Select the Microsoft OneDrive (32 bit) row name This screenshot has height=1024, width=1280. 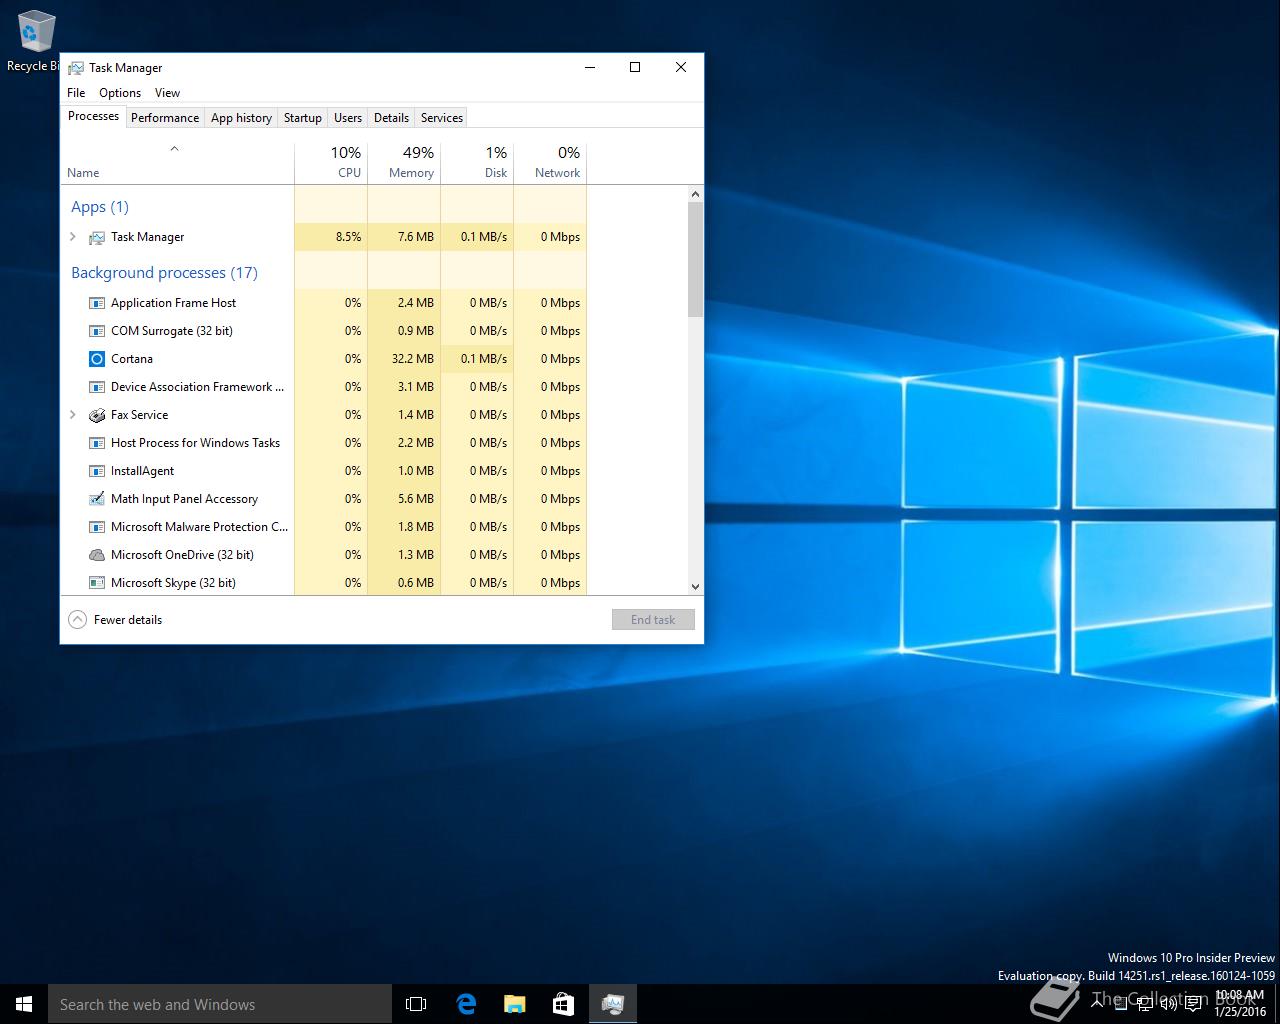point(182,555)
